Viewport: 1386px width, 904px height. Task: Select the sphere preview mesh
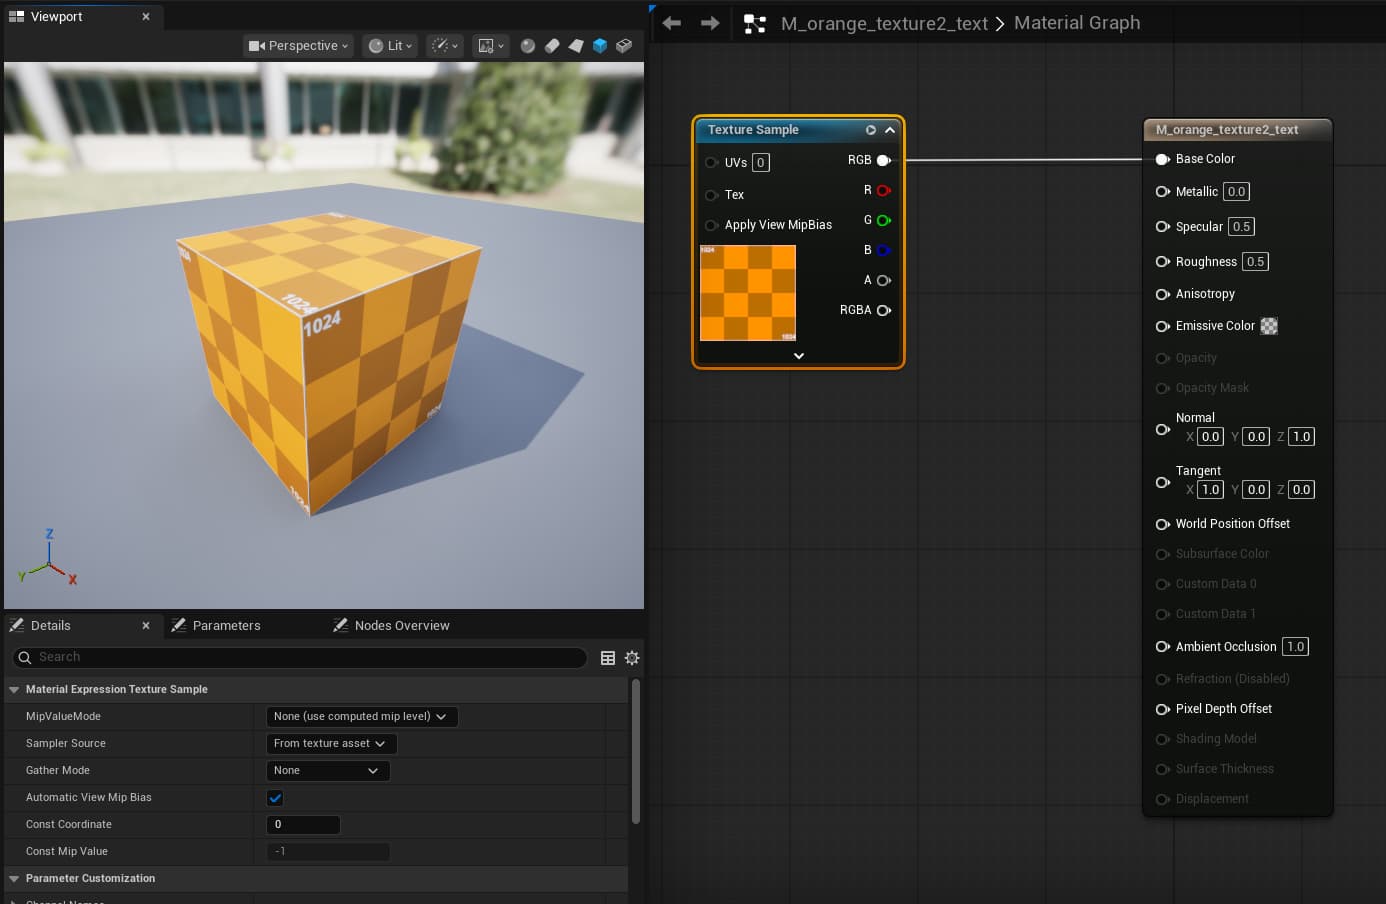tap(528, 46)
